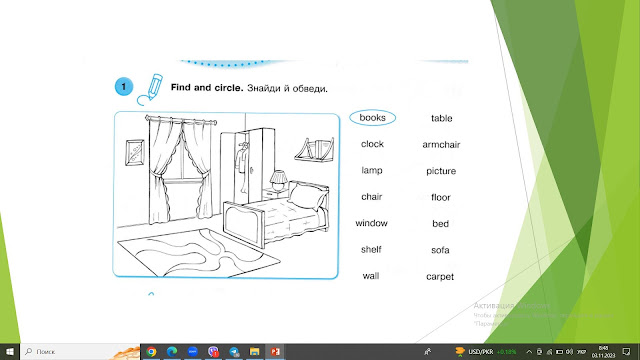640x360 pixels.
Task: Open Telegram from the taskbar
Action: [234, 351]
